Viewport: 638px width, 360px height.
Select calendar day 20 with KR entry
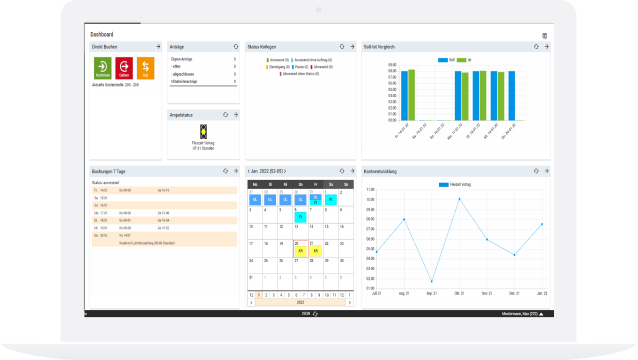coord(301,249)
